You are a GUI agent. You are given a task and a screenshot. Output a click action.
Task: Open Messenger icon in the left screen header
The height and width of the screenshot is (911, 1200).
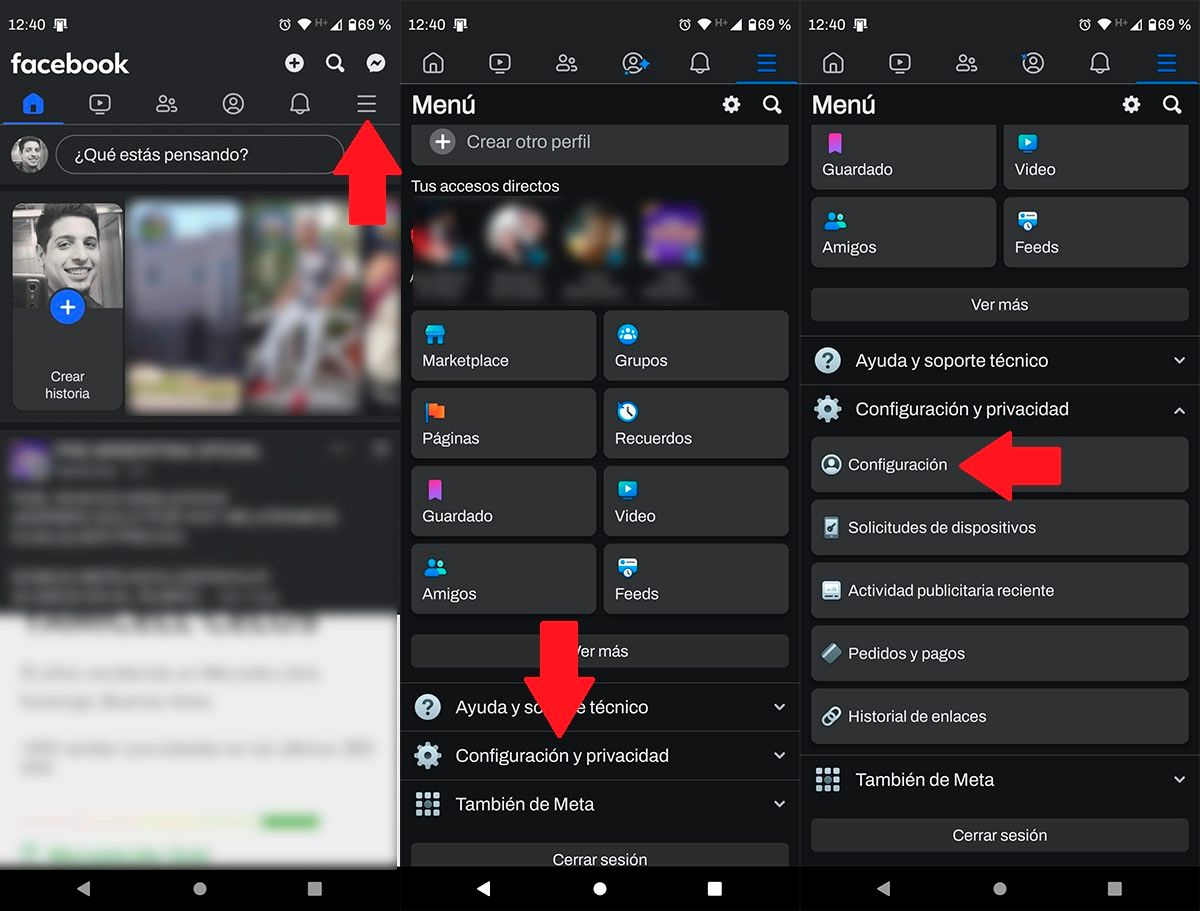point(376,63)
